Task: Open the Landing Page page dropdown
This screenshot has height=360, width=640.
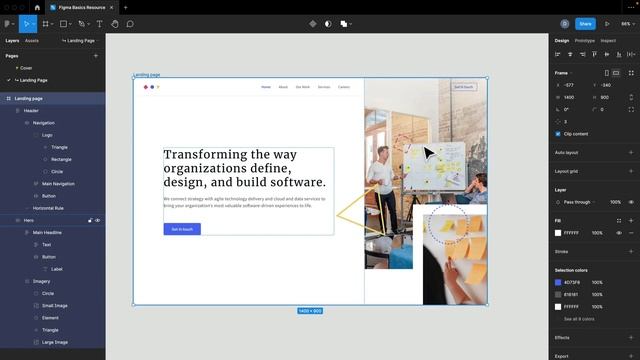Action: pyautogui.click(x=80, y=41)
